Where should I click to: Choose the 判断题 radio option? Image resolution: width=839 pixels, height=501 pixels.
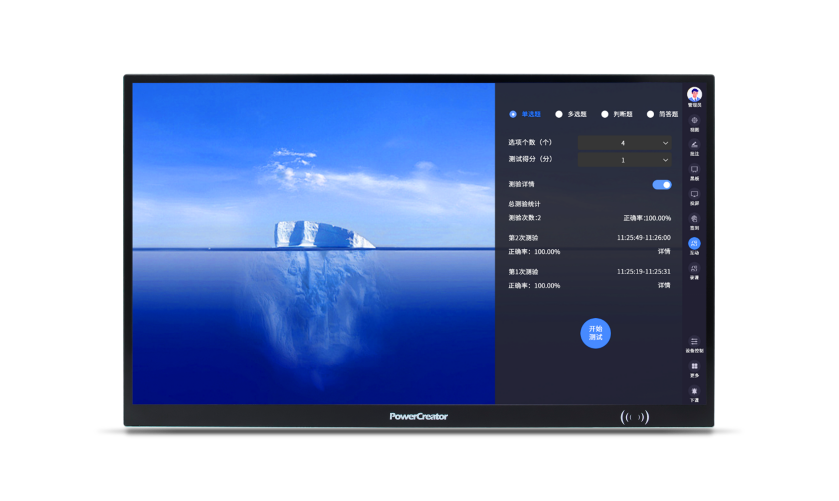605,114
